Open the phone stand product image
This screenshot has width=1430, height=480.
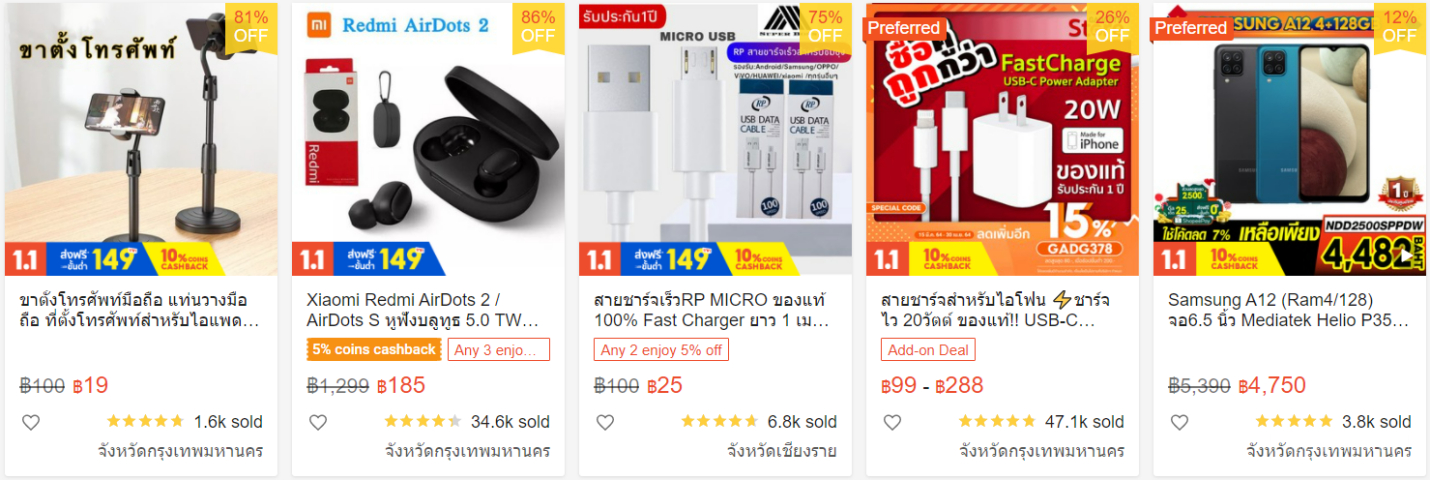(141, 140)
